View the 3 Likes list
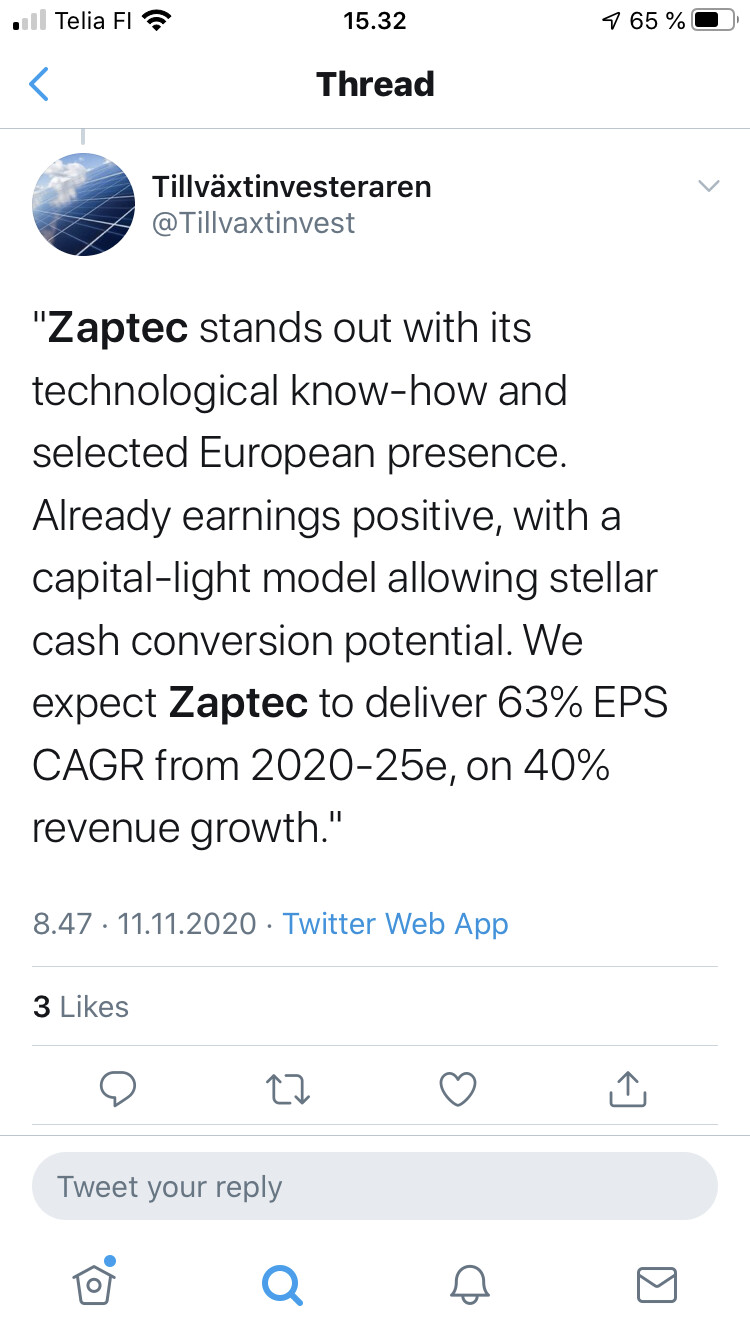The height and width of the screenshot is (1334, 750). 81,1006
